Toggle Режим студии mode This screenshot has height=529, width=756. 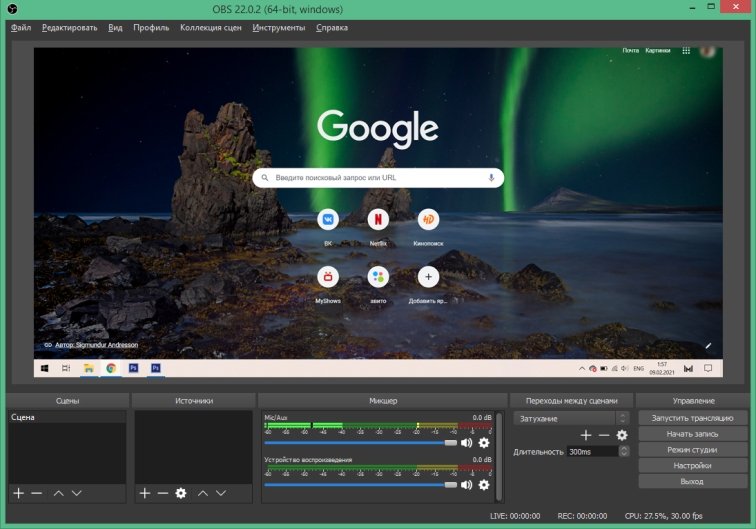point(692,450)
